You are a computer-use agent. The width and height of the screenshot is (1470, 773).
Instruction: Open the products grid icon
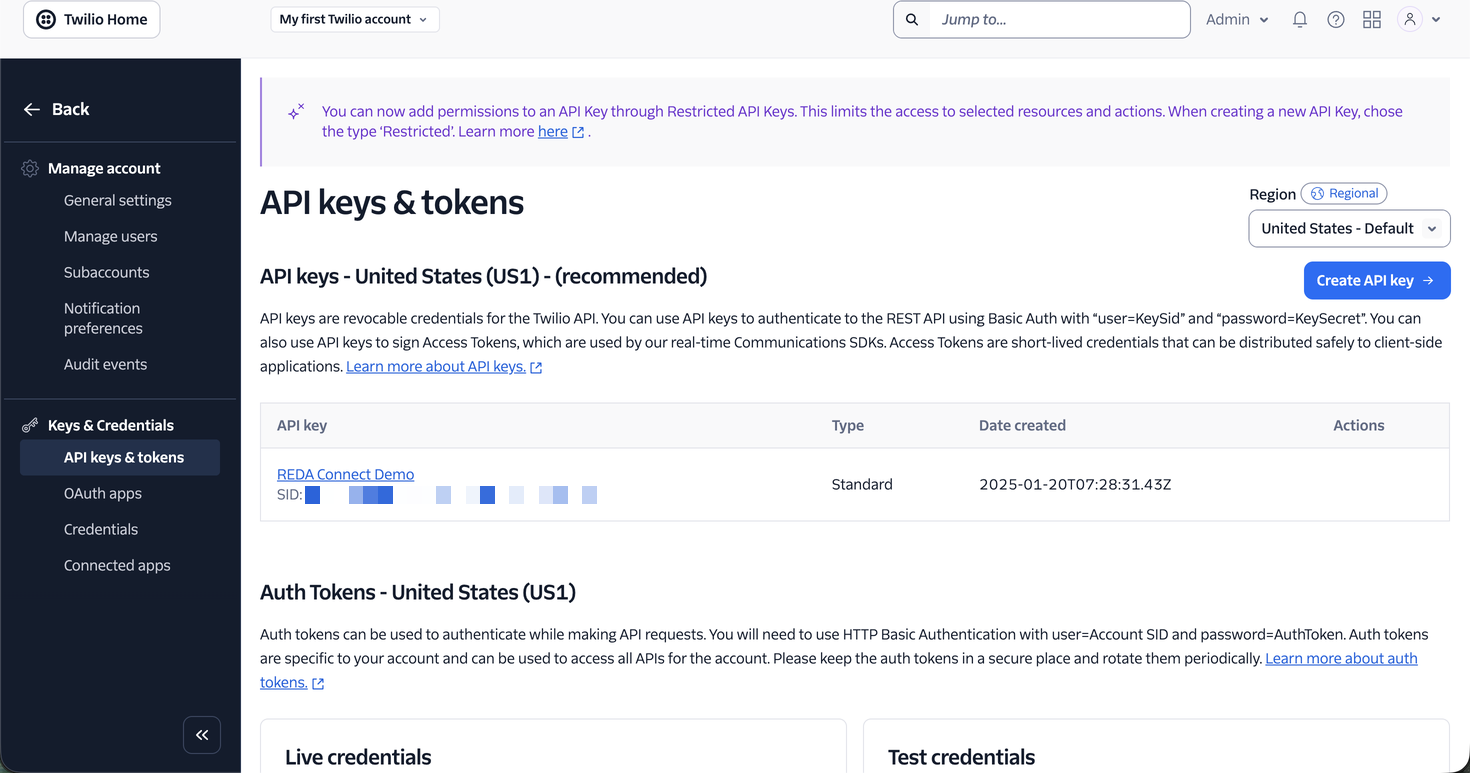(x=1372, y=19)
